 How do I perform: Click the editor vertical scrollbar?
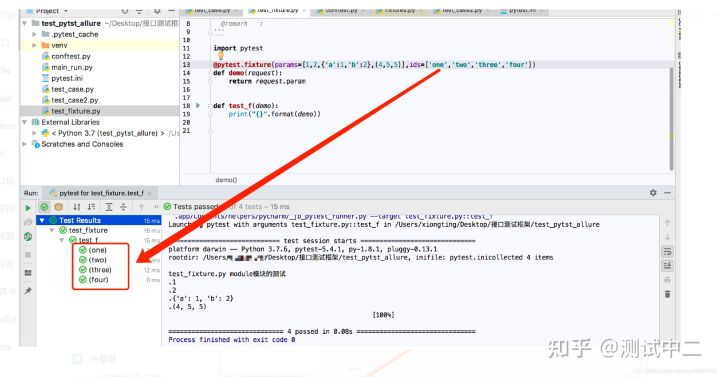pyautogui.click(x=671, y=118)
